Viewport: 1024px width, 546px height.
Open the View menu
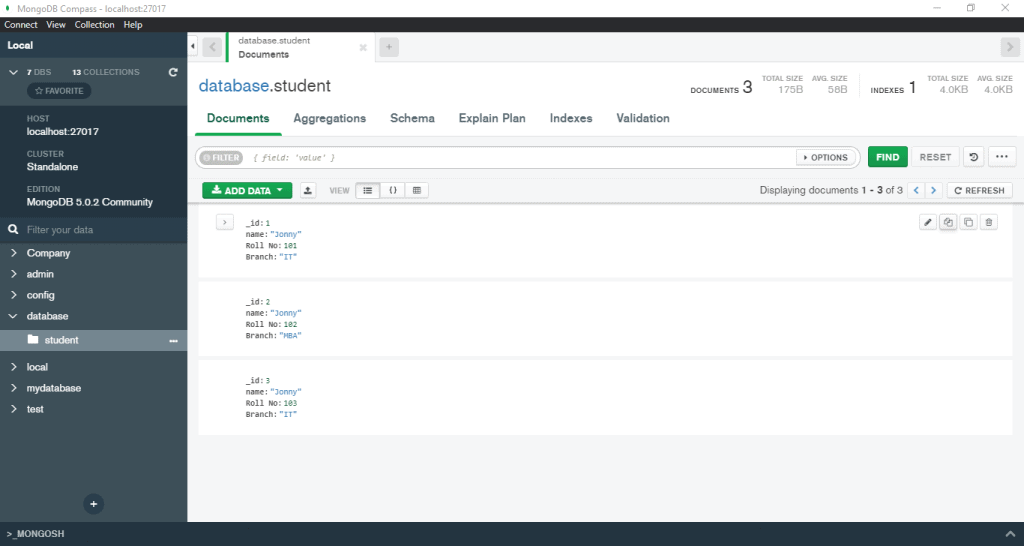(56, 25)
